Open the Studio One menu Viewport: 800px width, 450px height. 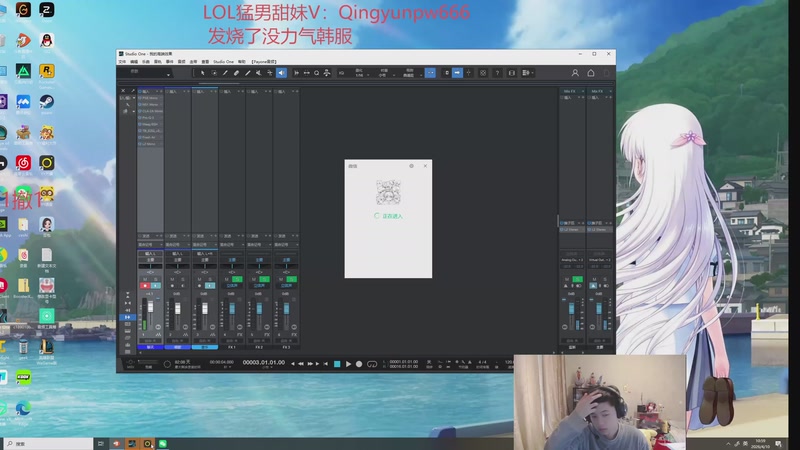point(223,62)
